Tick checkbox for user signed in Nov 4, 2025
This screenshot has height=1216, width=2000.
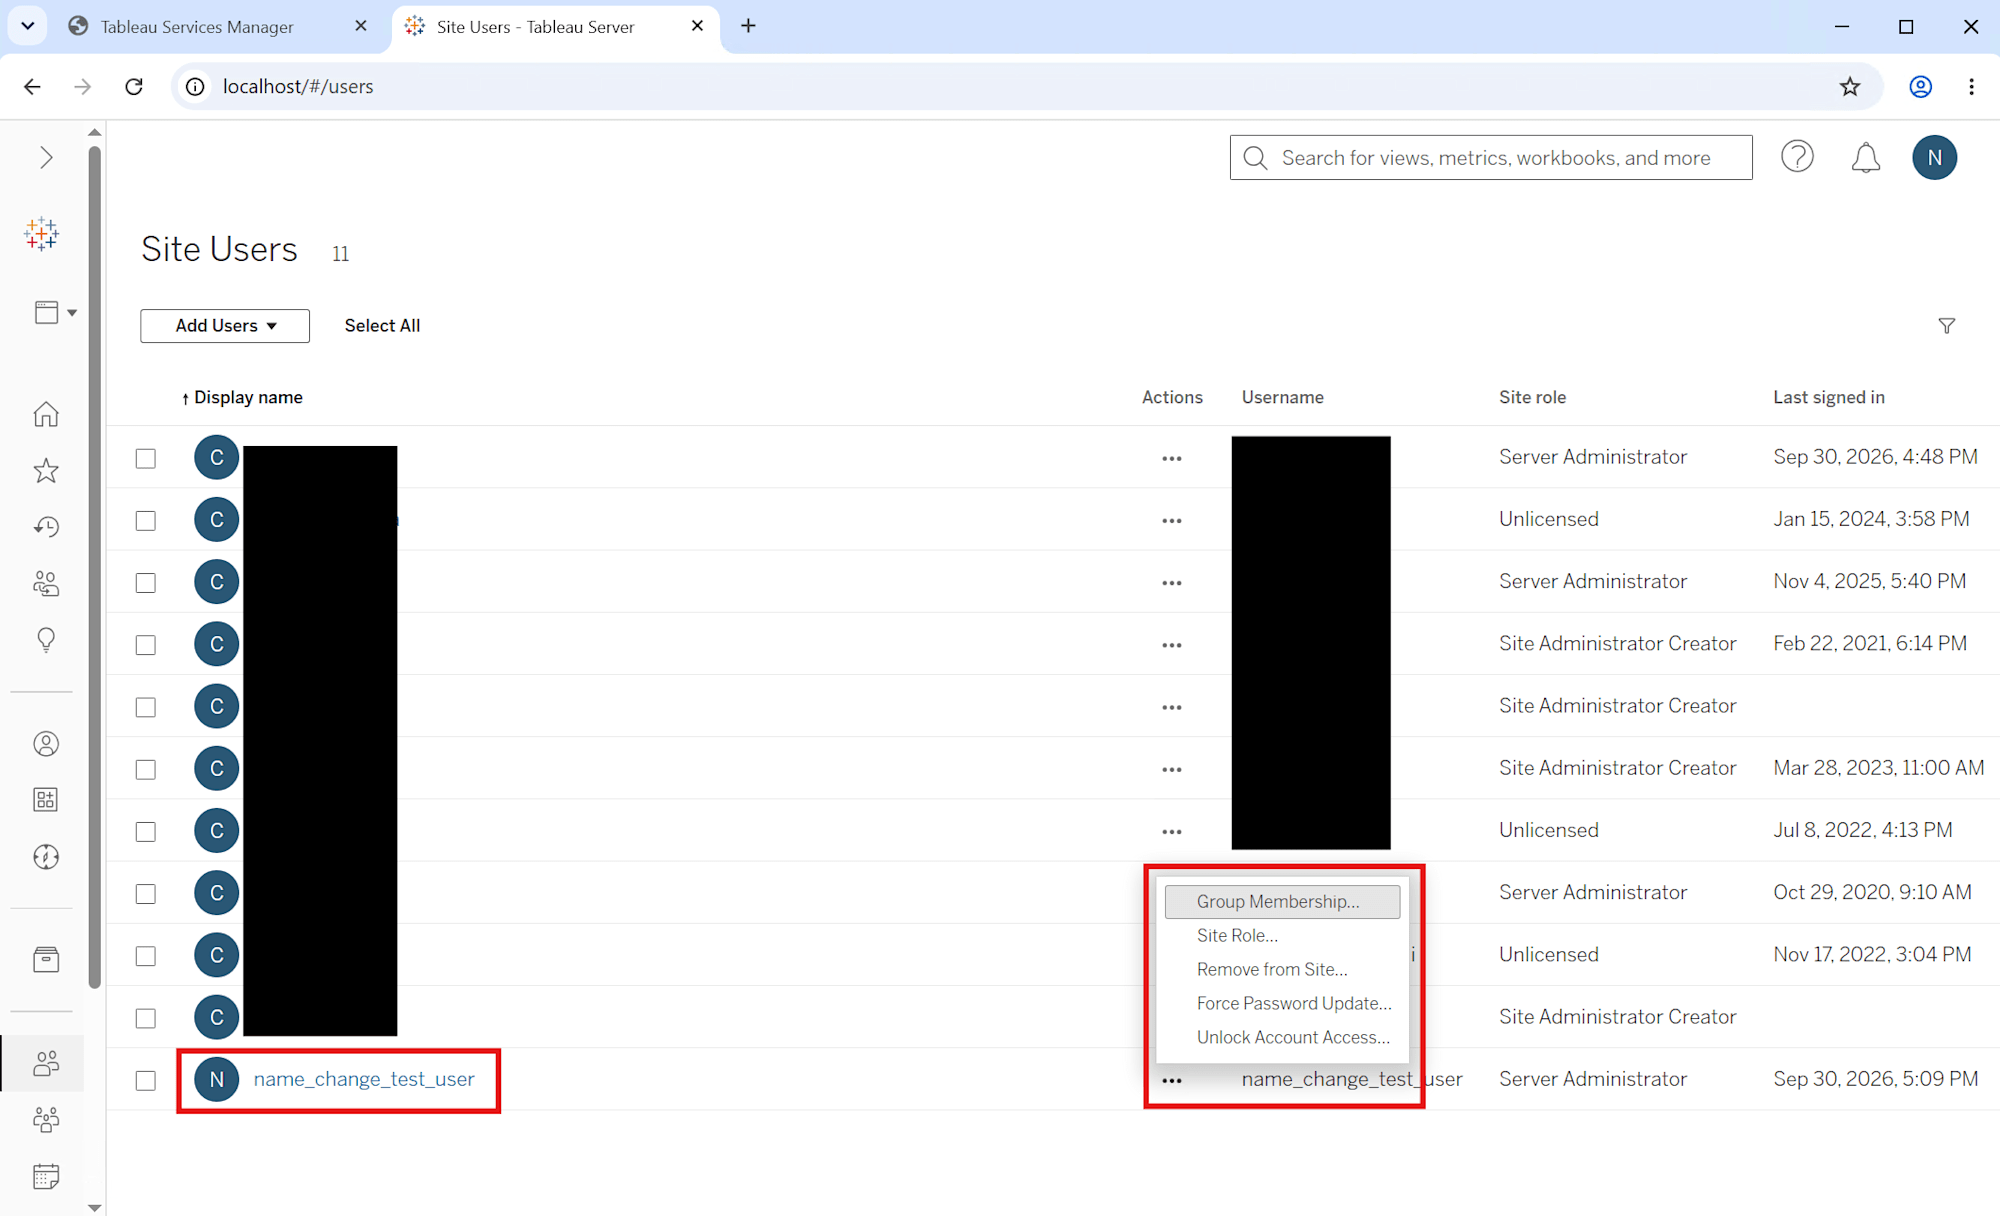click(146, 583)
